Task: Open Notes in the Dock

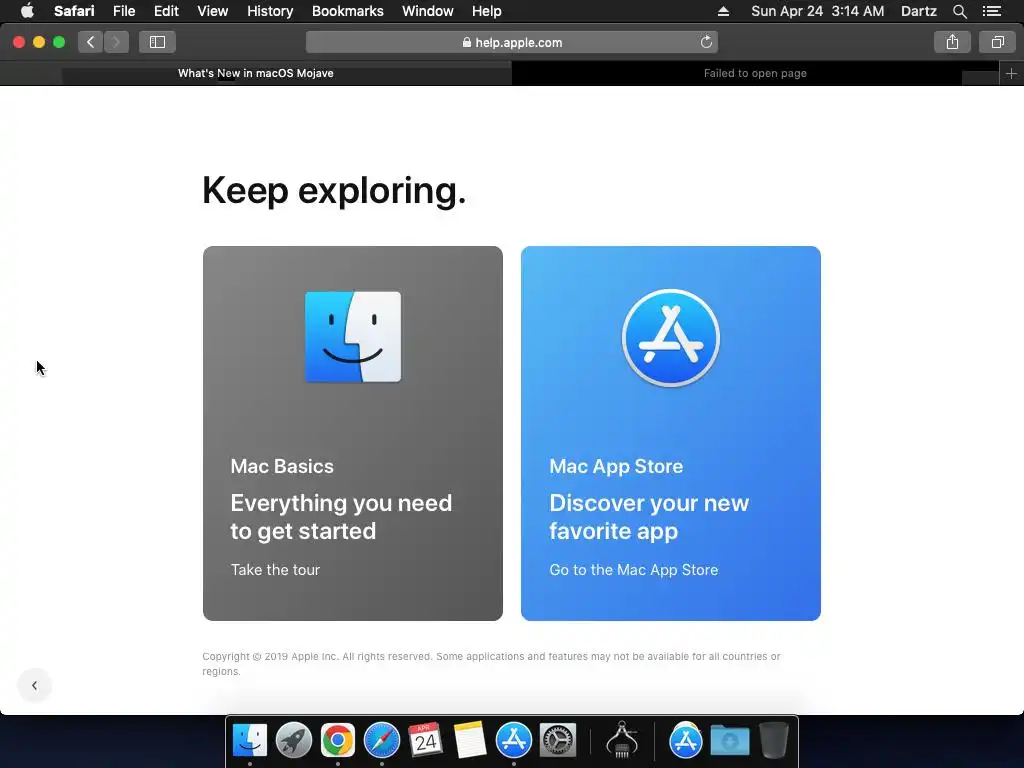Action: (470, 740)
